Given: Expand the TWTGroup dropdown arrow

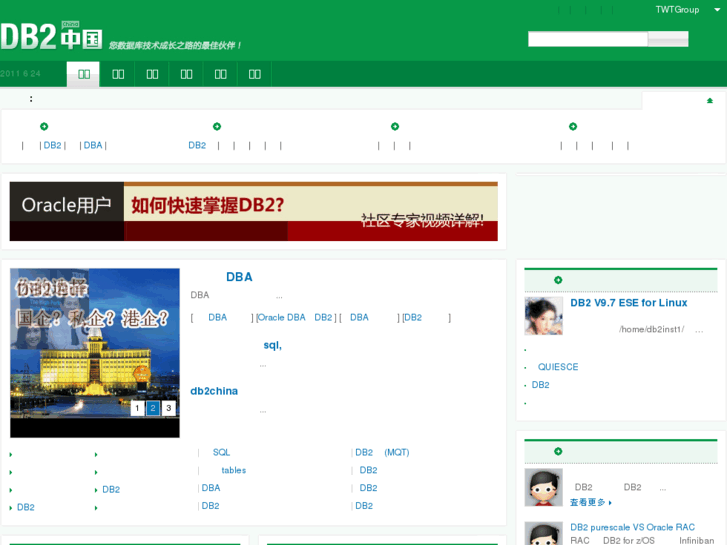Looking at the screenshot, I should coord(717,9).
